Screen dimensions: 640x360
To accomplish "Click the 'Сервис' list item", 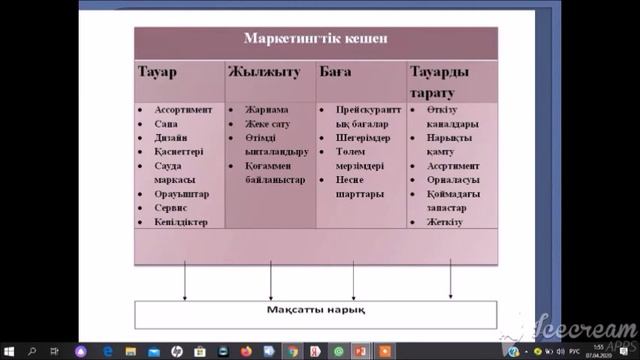I will tap(171, 208).
